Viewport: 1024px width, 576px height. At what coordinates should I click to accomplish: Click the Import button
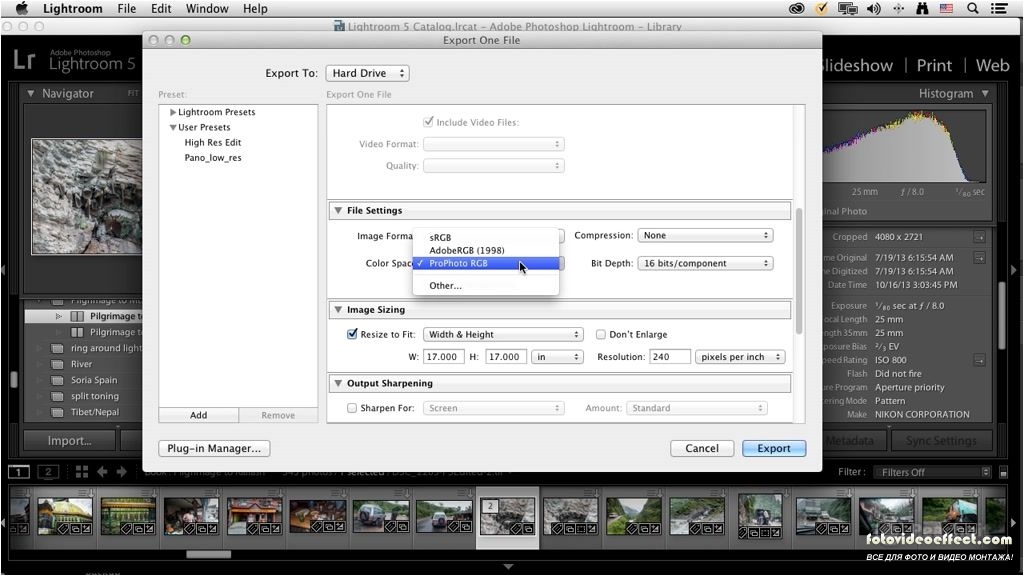(x=69, y=441)
